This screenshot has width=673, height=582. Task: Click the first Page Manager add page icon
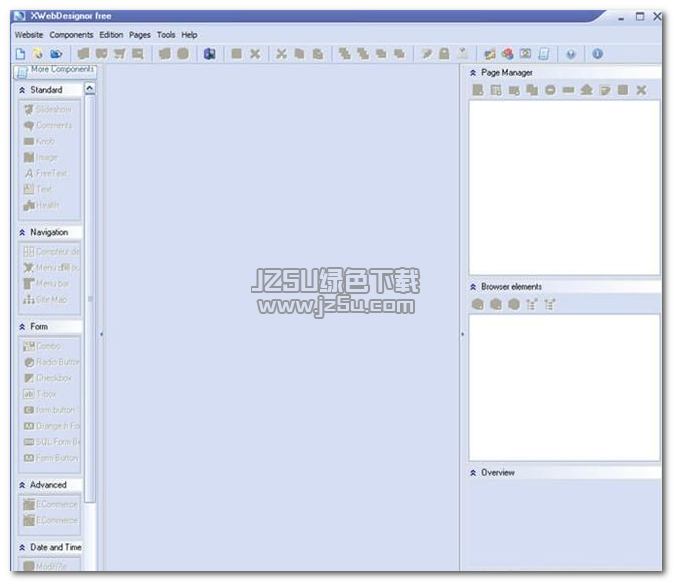478,90
